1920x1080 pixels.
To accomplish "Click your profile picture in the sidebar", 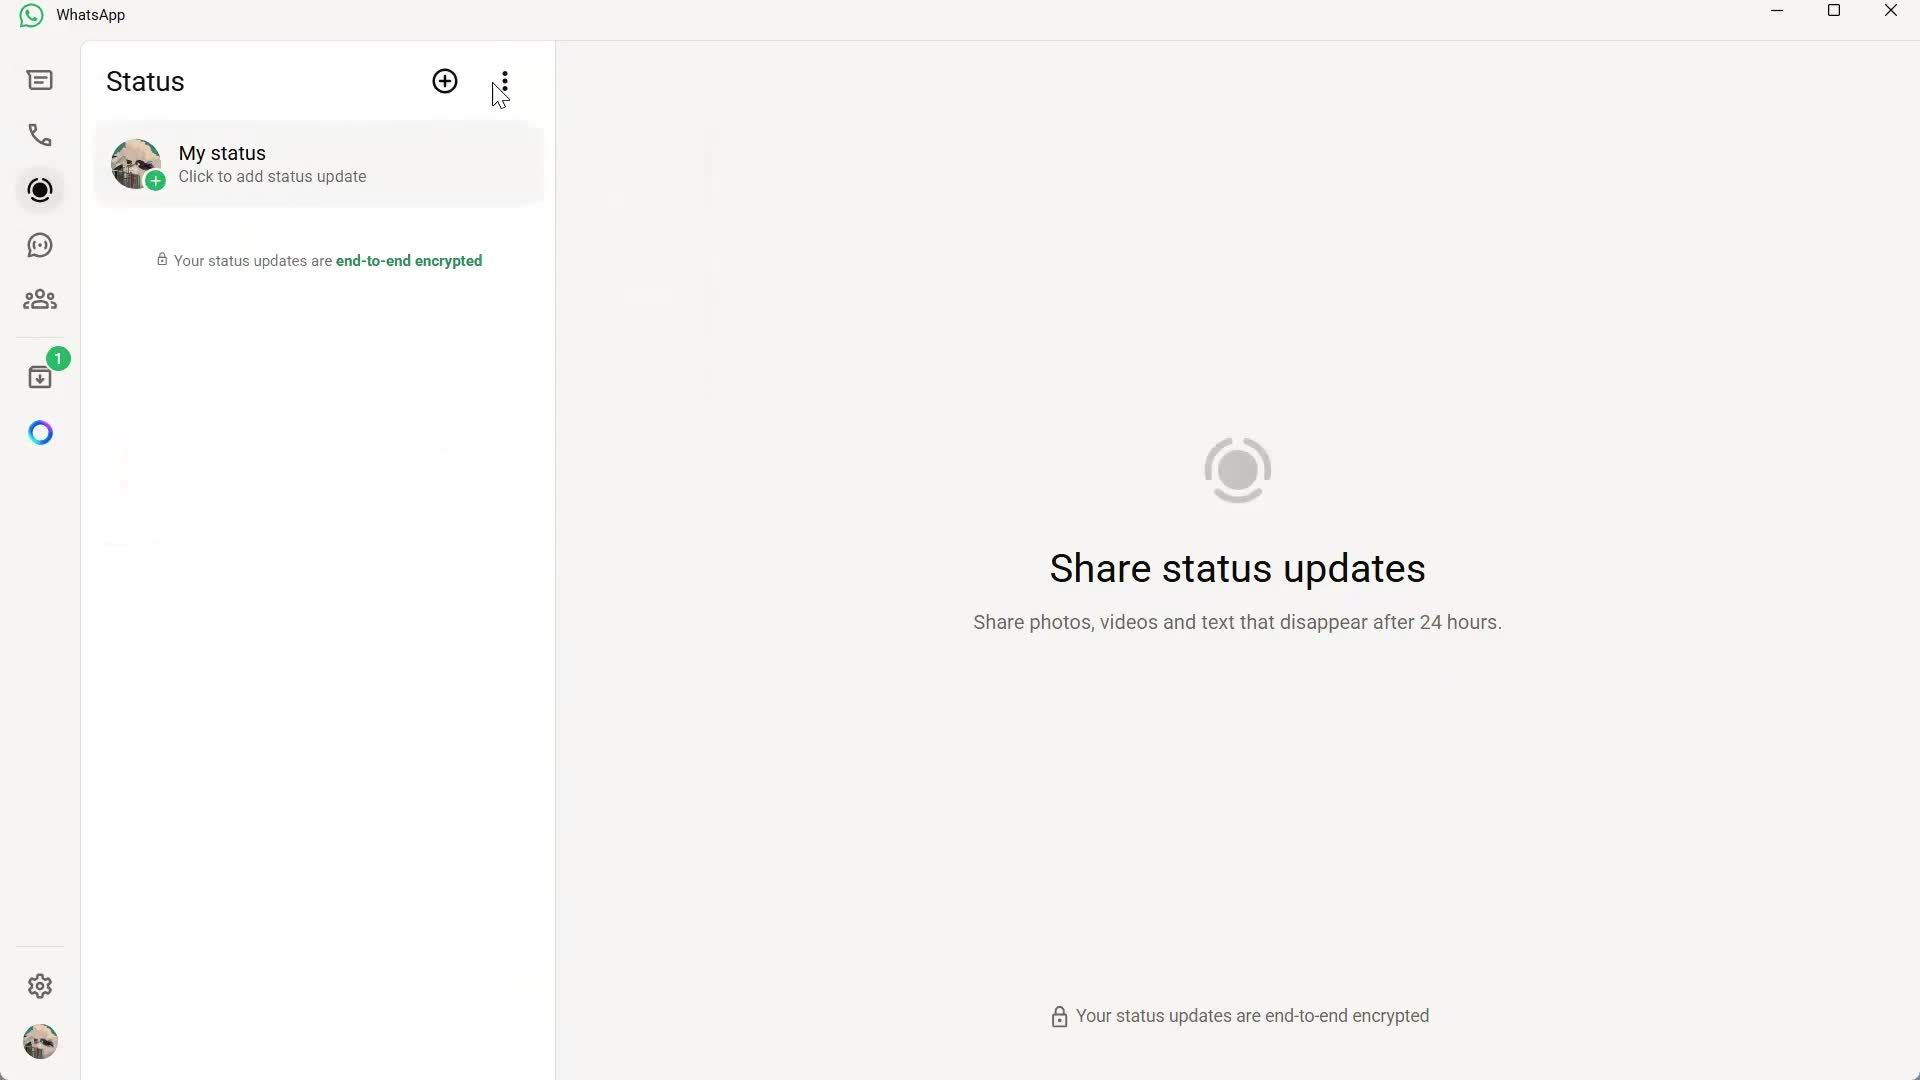I will pos(40,1041).
